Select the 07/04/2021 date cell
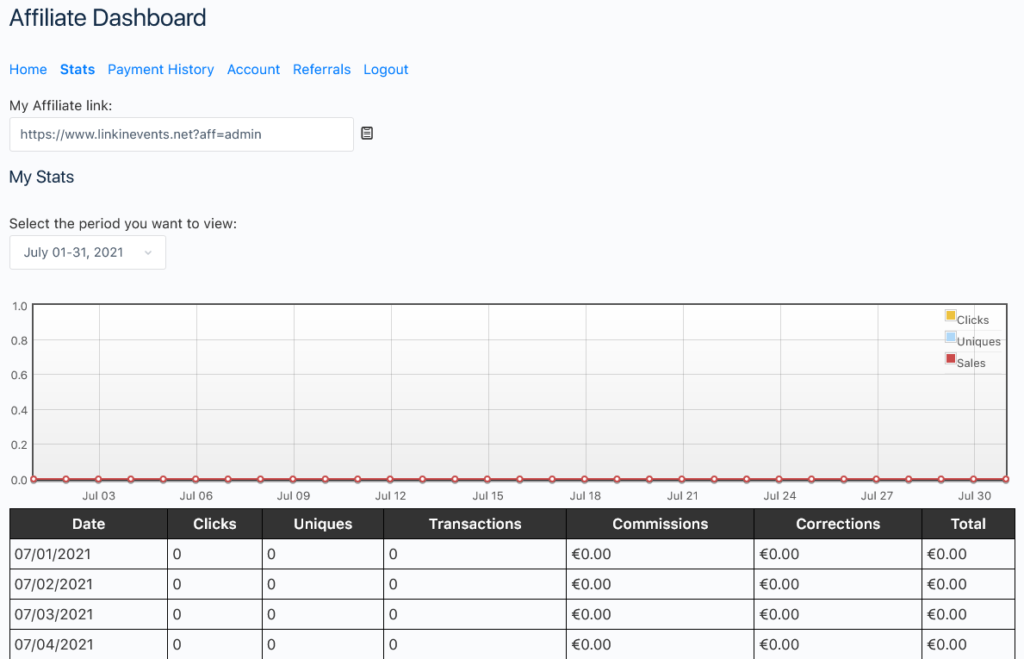1024x659 pixels. click(x=89, y=644)
